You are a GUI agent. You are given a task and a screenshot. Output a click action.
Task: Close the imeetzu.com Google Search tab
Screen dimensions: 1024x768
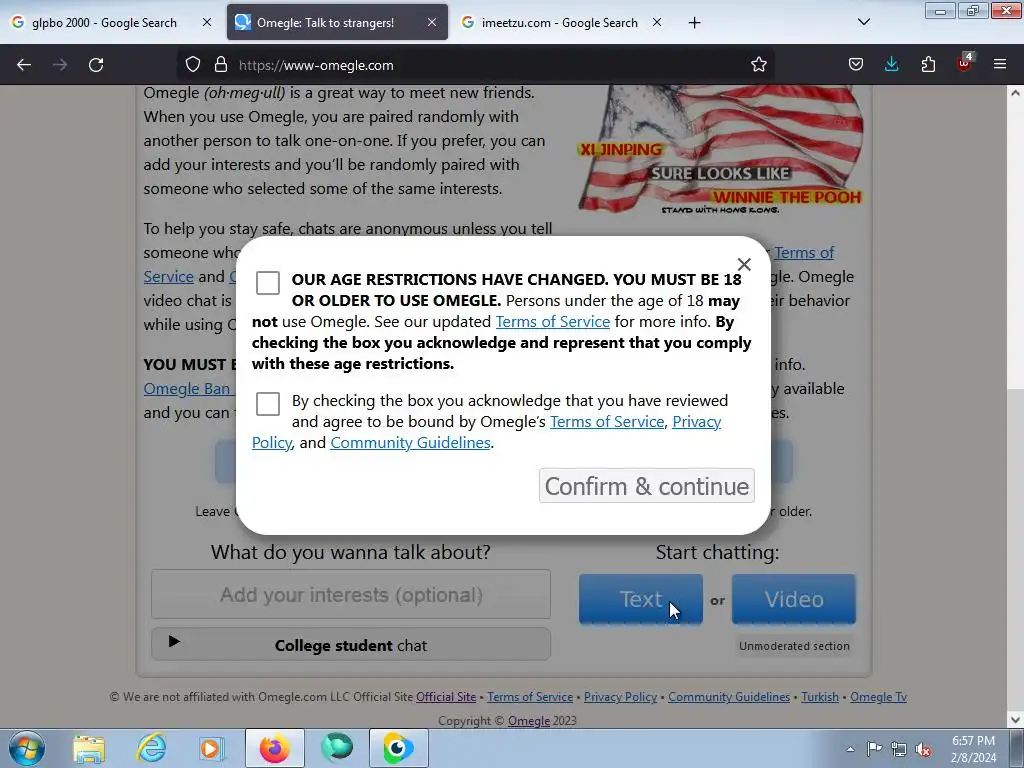657,22
